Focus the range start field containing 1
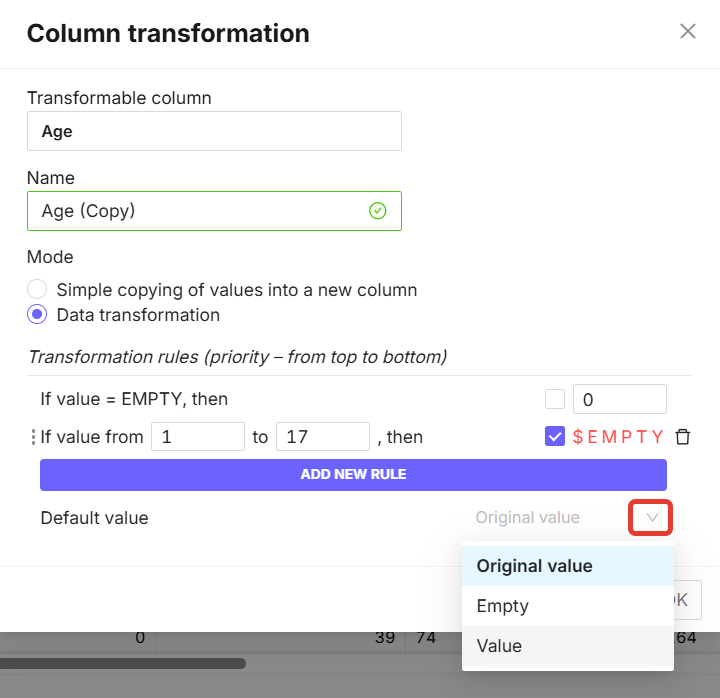The width and height of the screenshot is (720, 698). pos(197,437)
